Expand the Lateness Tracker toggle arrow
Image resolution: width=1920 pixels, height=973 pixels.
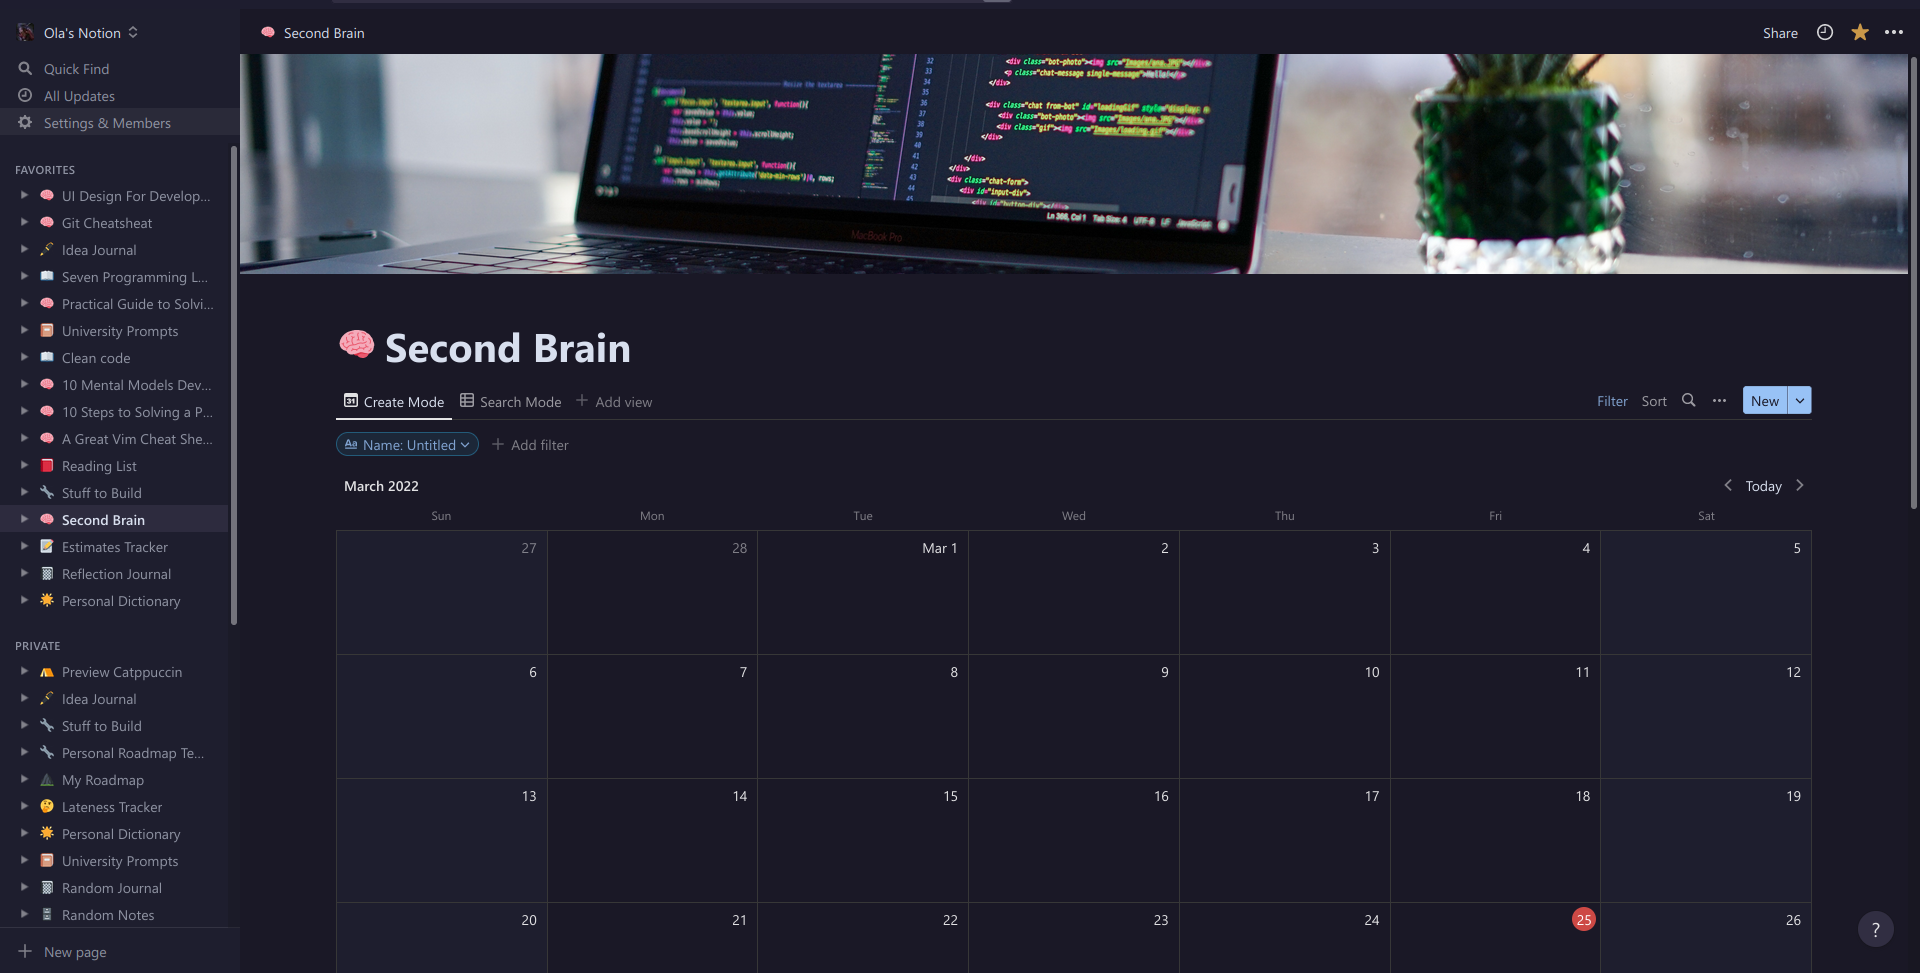click(x=24, y=806)
